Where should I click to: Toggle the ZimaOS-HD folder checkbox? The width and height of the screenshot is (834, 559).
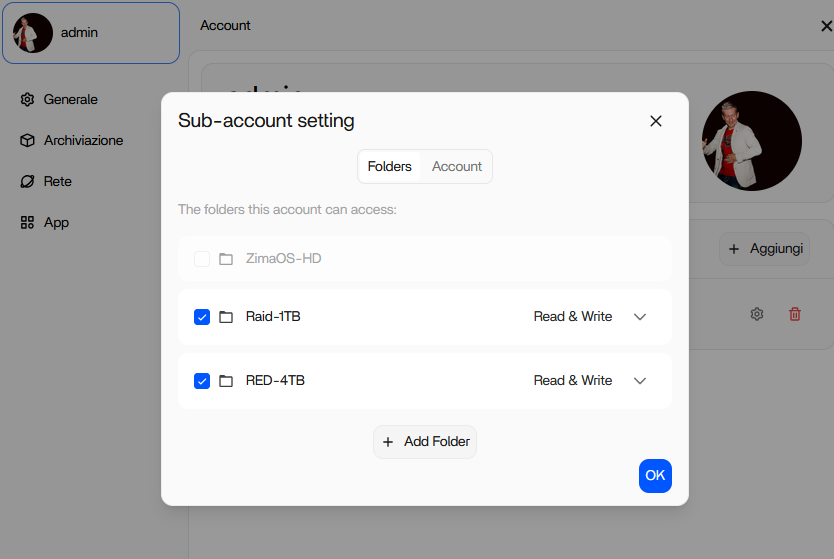point(202,259)
